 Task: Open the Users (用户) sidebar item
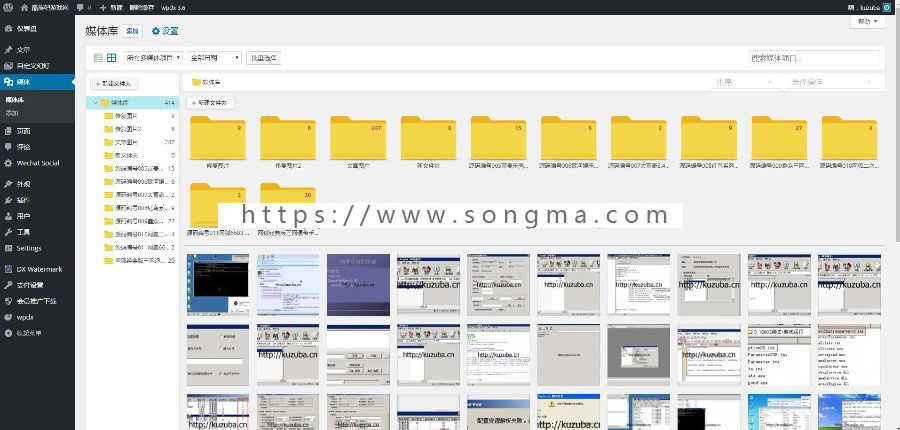(37, 216)
